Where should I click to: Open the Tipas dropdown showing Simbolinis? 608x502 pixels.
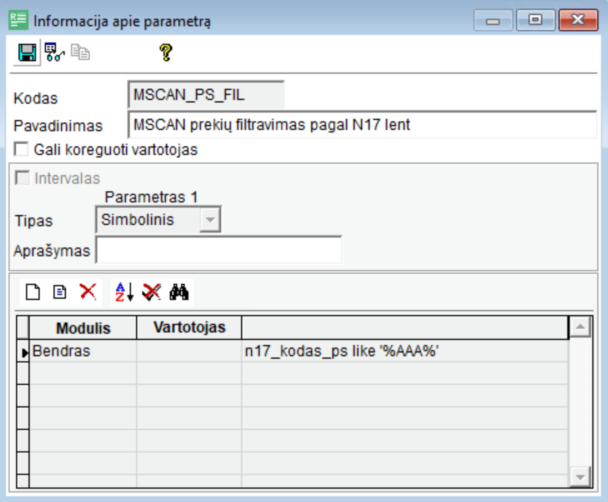coord(209,220)
